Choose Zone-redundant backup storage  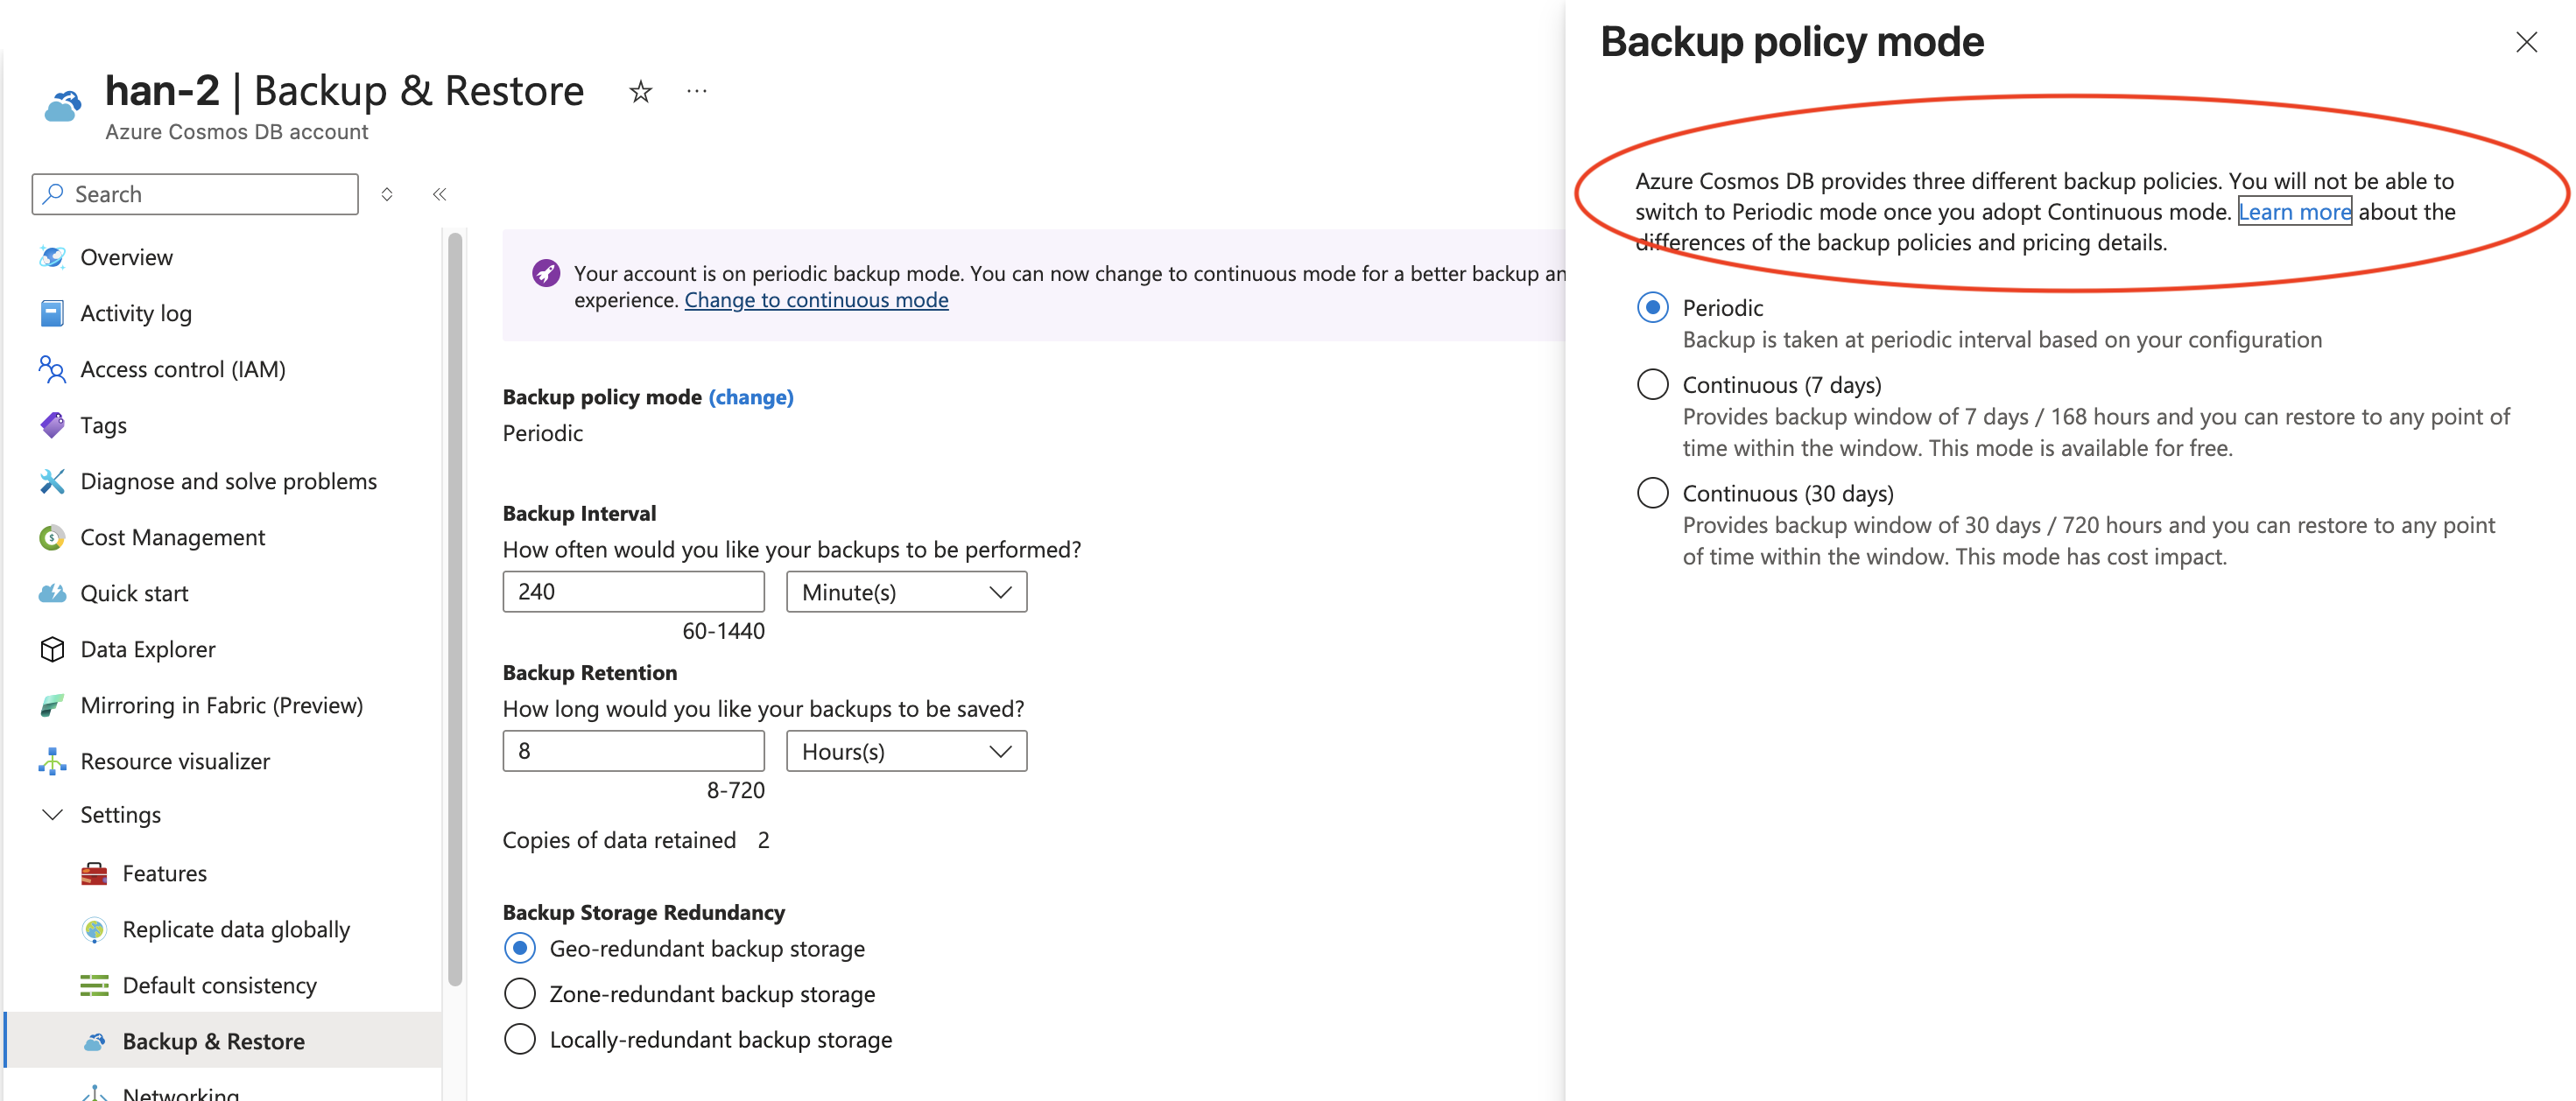[519, 993]
